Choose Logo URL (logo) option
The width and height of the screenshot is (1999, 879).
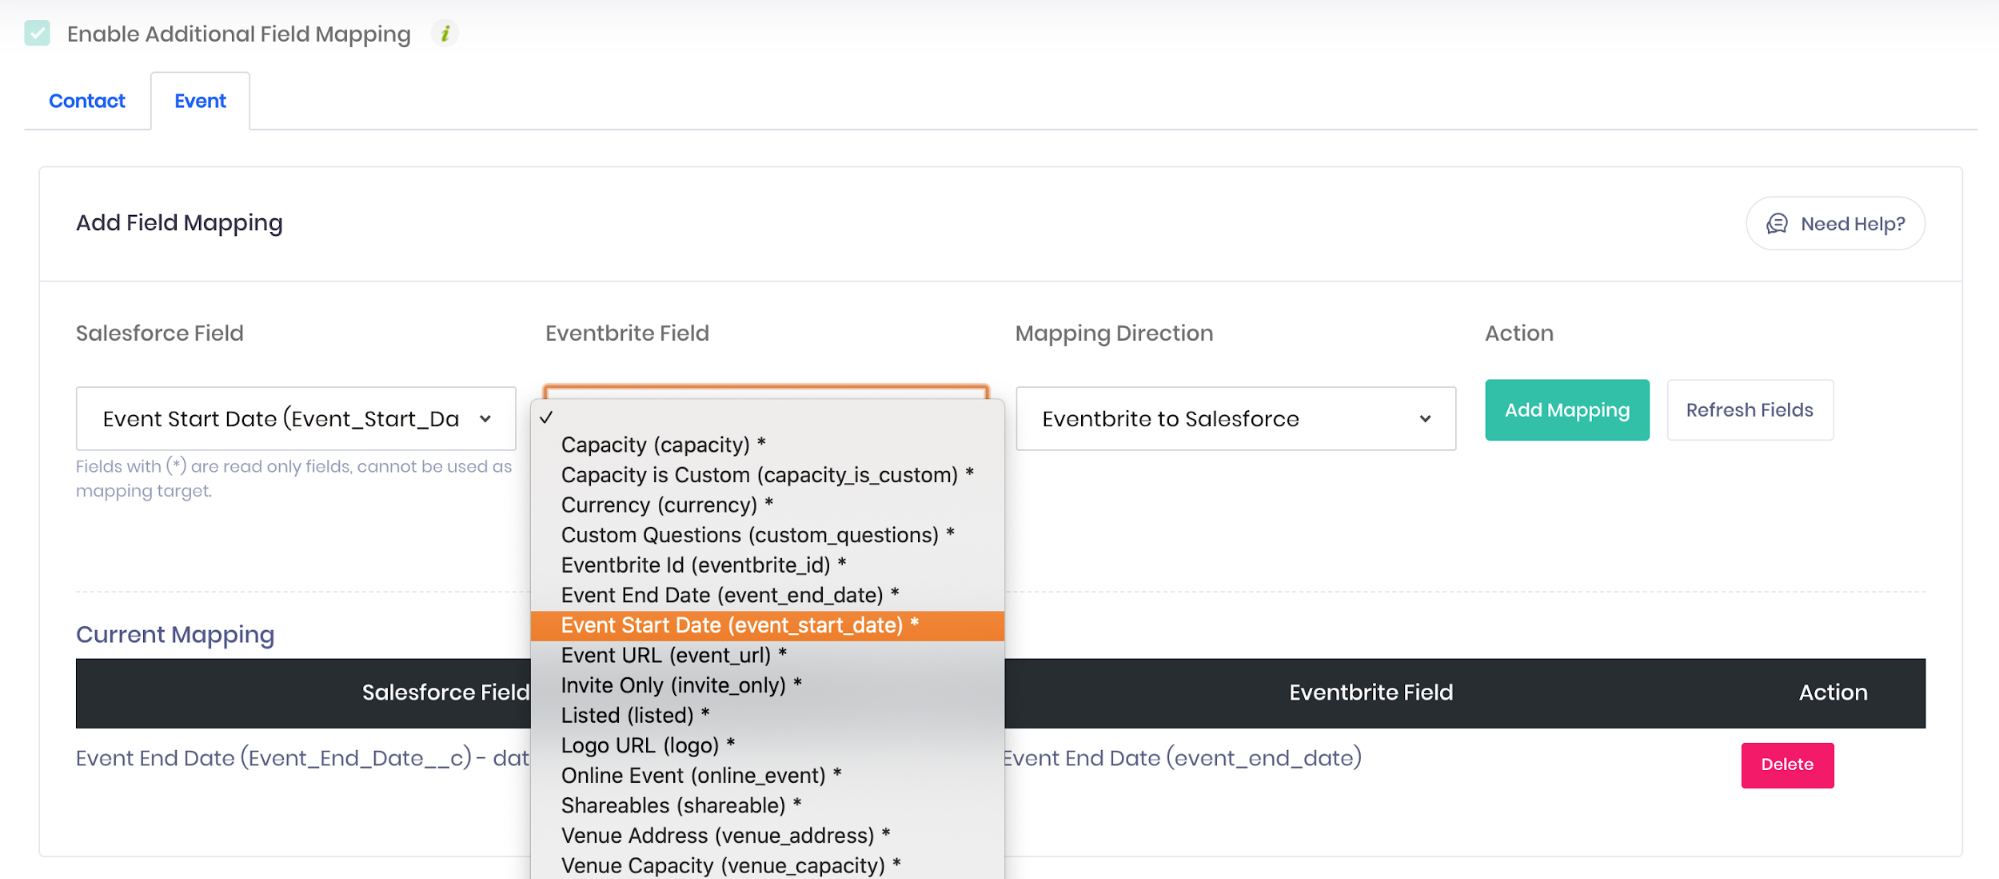pyautogui.click(x=767, y=745)
